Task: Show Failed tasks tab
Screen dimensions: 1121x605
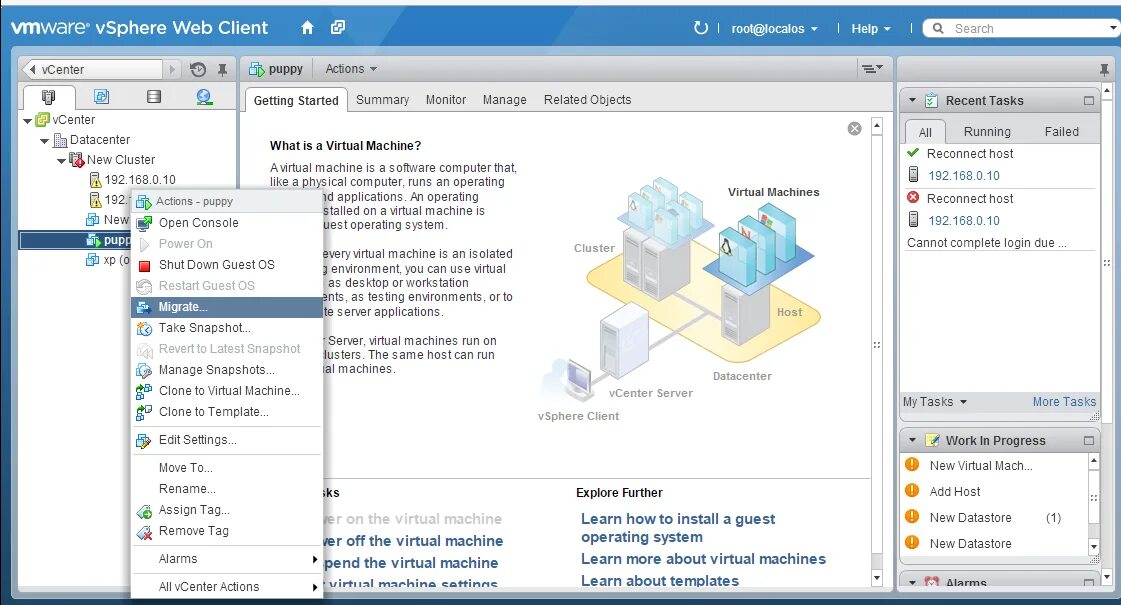Action: click(1062, 132)
